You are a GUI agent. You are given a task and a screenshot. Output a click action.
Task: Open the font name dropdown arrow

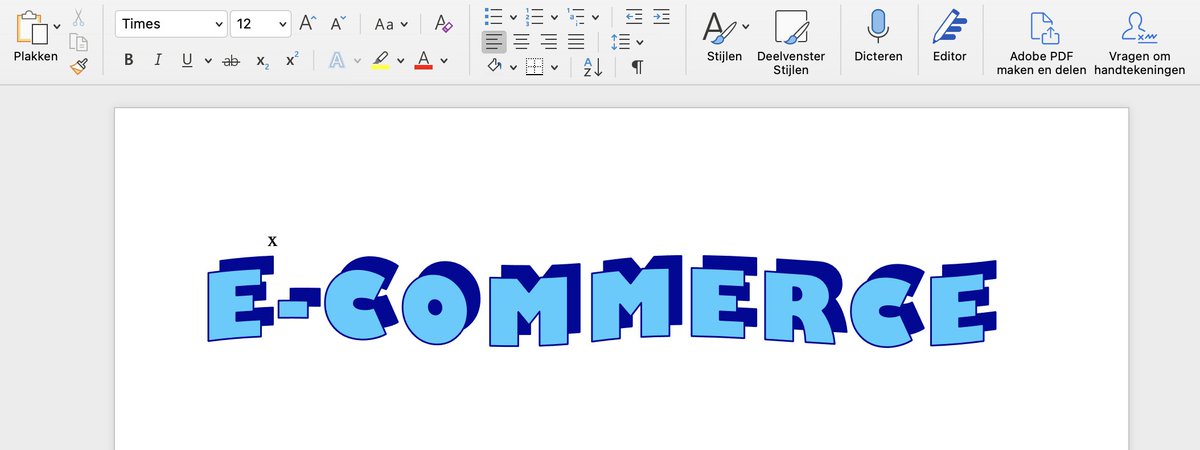(218, 24)
